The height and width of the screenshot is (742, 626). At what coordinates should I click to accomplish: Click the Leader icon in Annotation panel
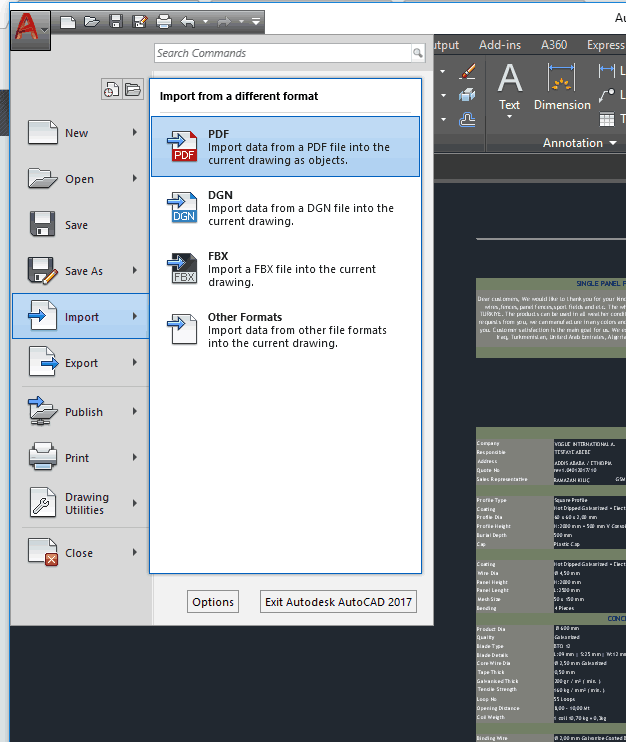(x=607, y=95)
